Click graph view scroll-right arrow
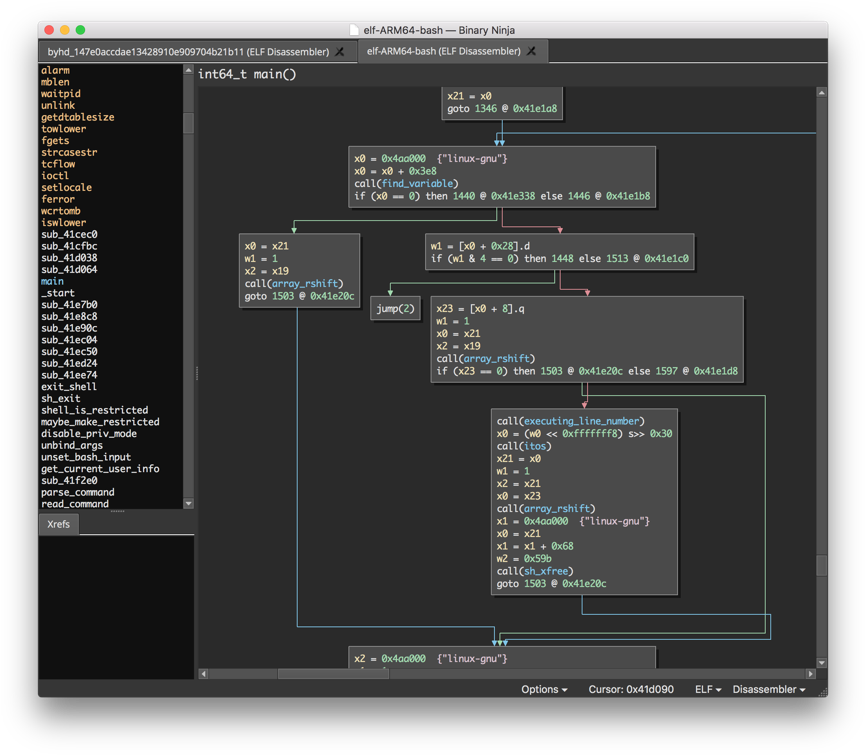Image resolution: width=865 pixels, height=755 pixels. (810, 674)
